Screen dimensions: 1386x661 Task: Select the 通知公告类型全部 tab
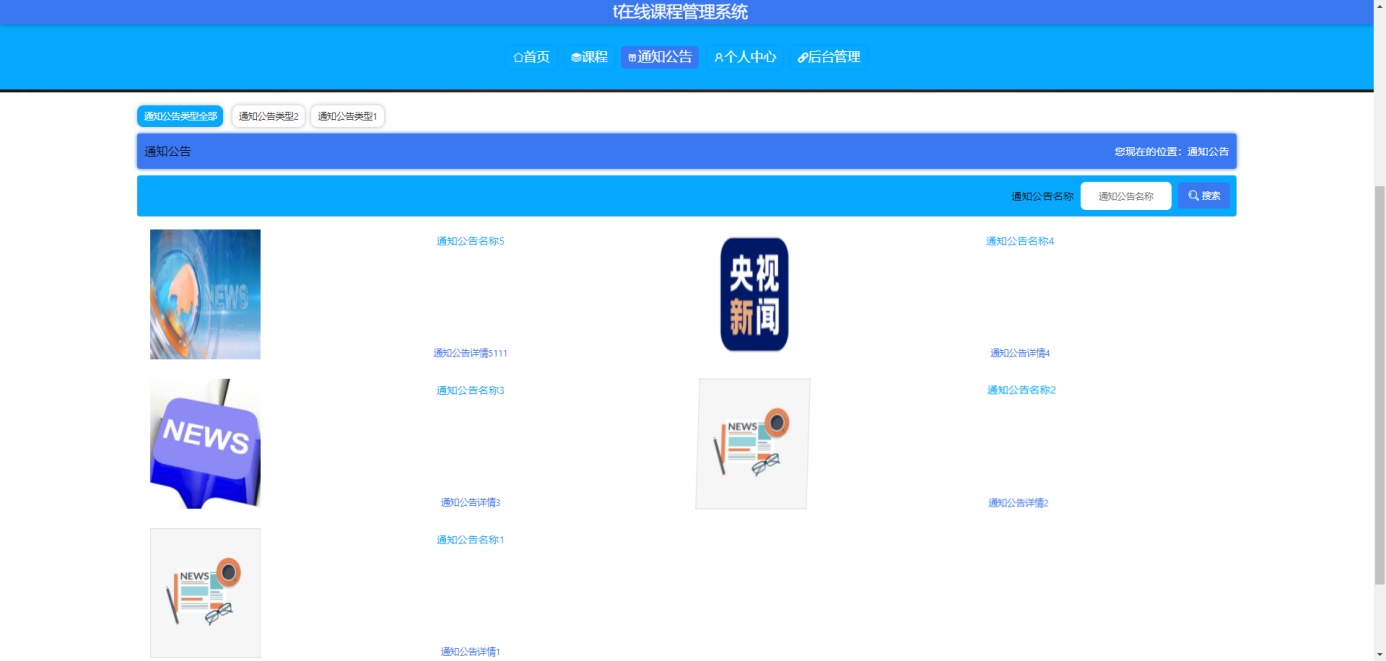click(180, 115)
